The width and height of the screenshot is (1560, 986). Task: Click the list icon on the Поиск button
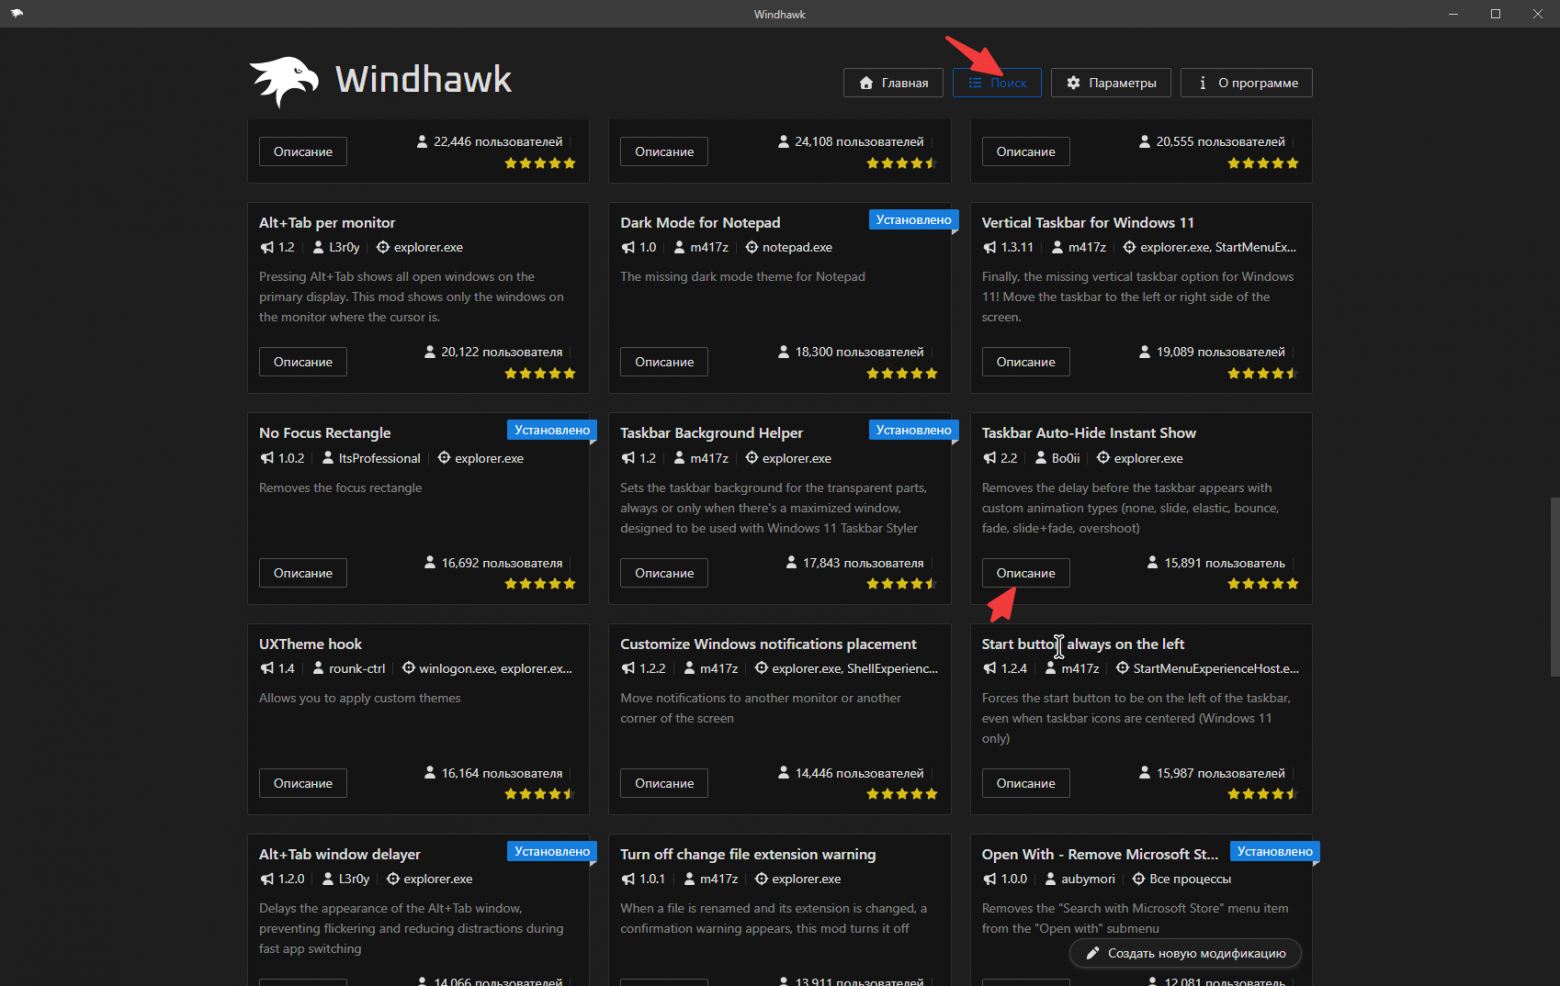[975, 83]
